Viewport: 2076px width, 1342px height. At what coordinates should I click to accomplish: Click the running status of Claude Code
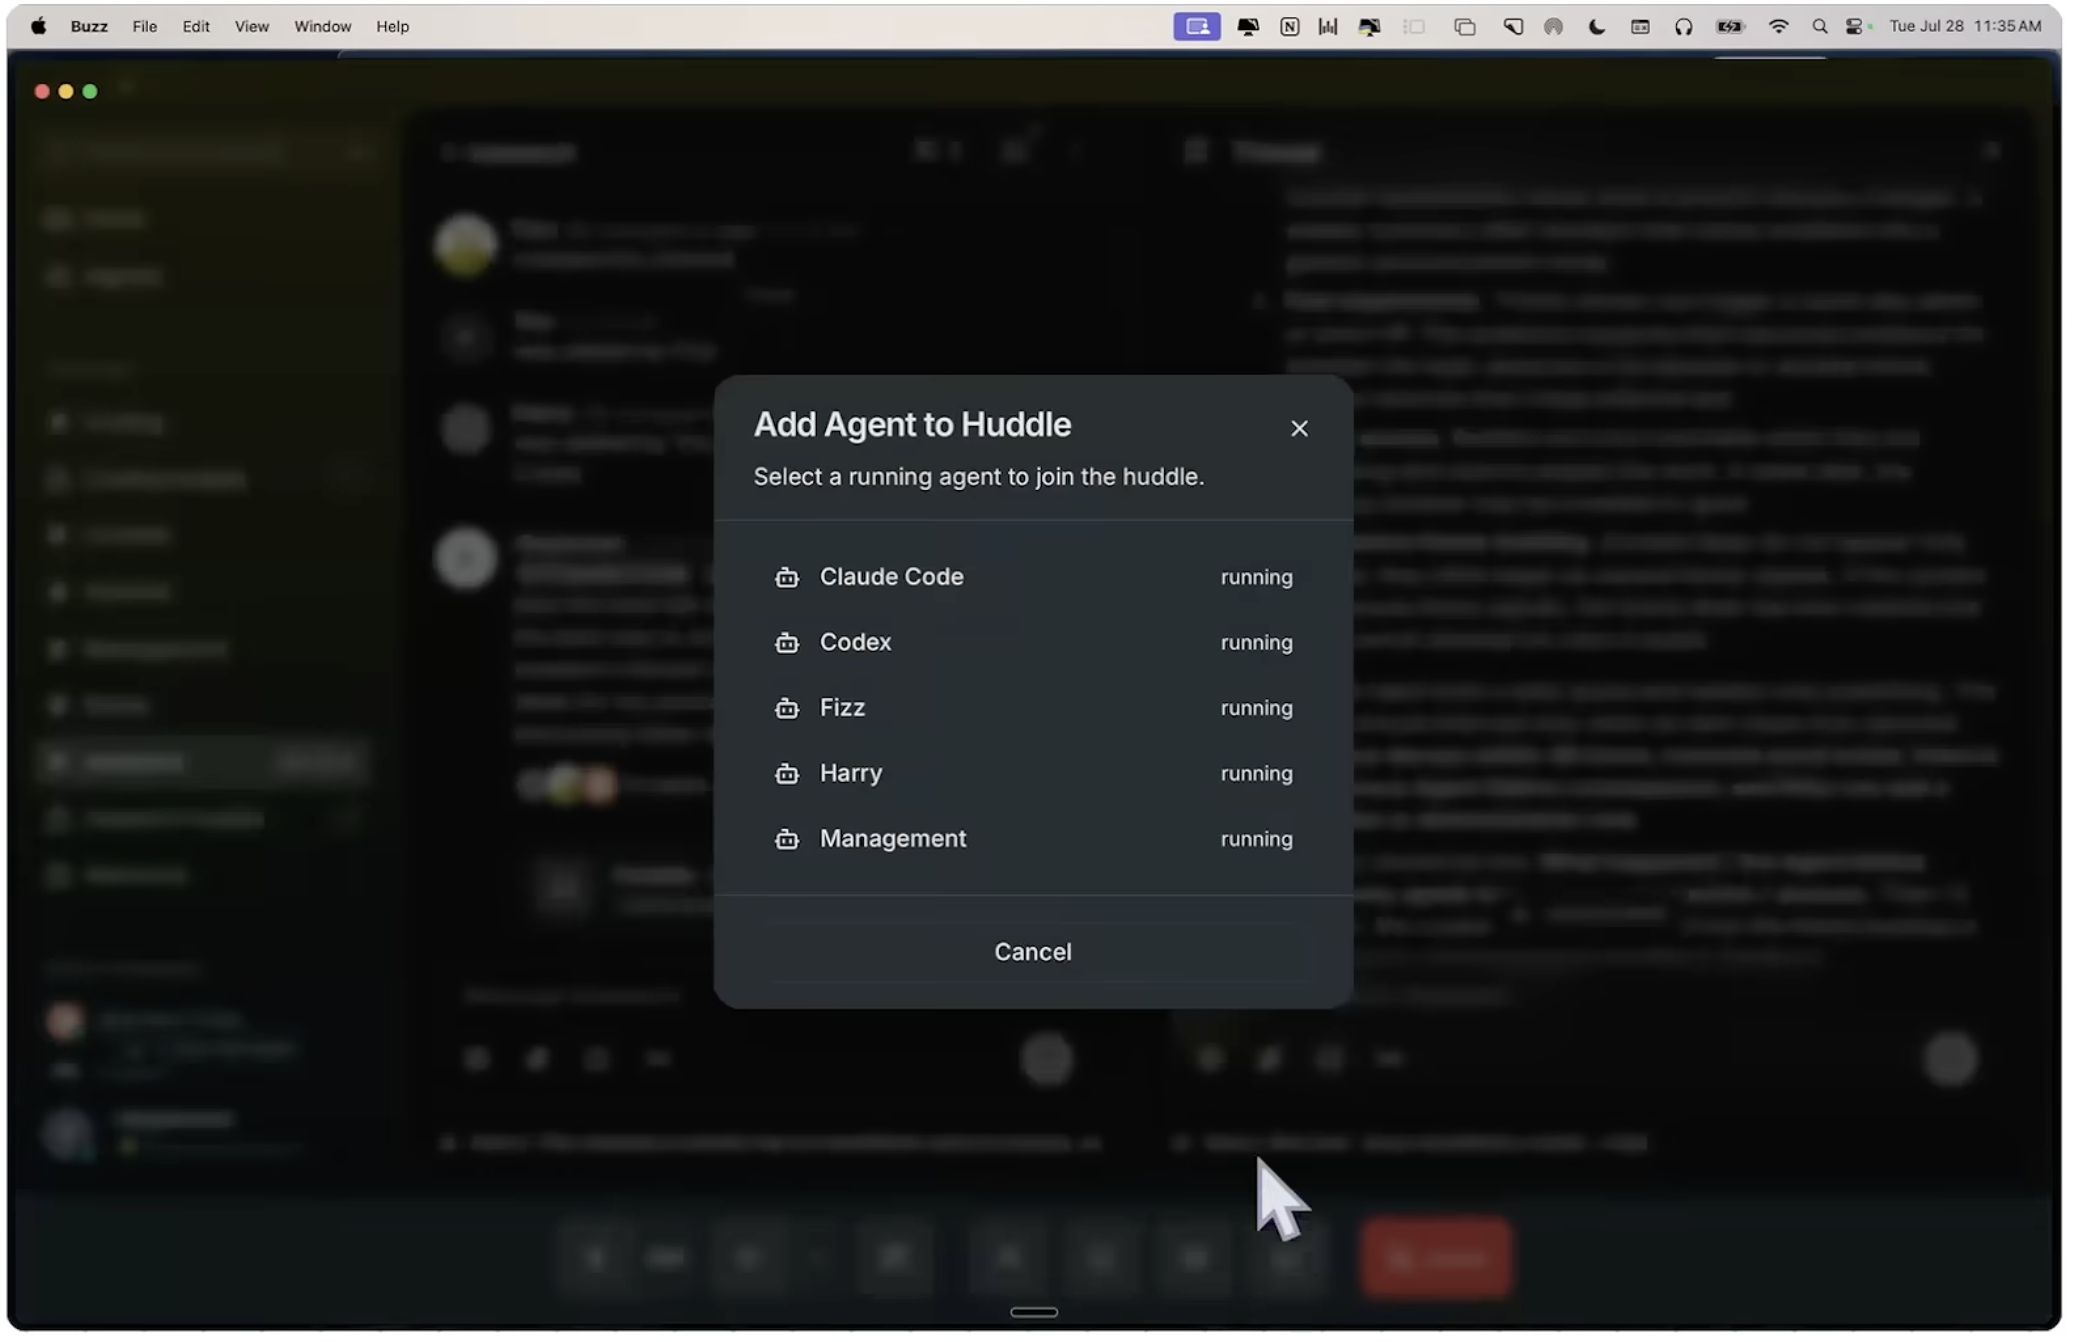[1256, 578]
